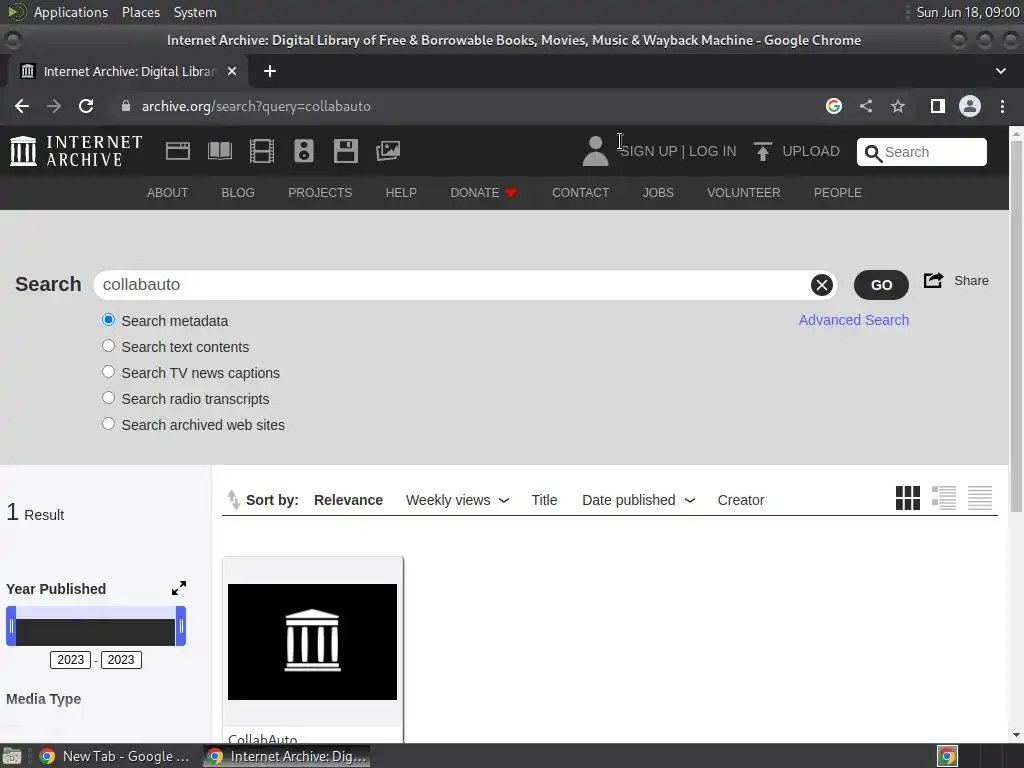Go back in Chrome
The width and height of the screenshot is (1024, 768).
(22, 106)
